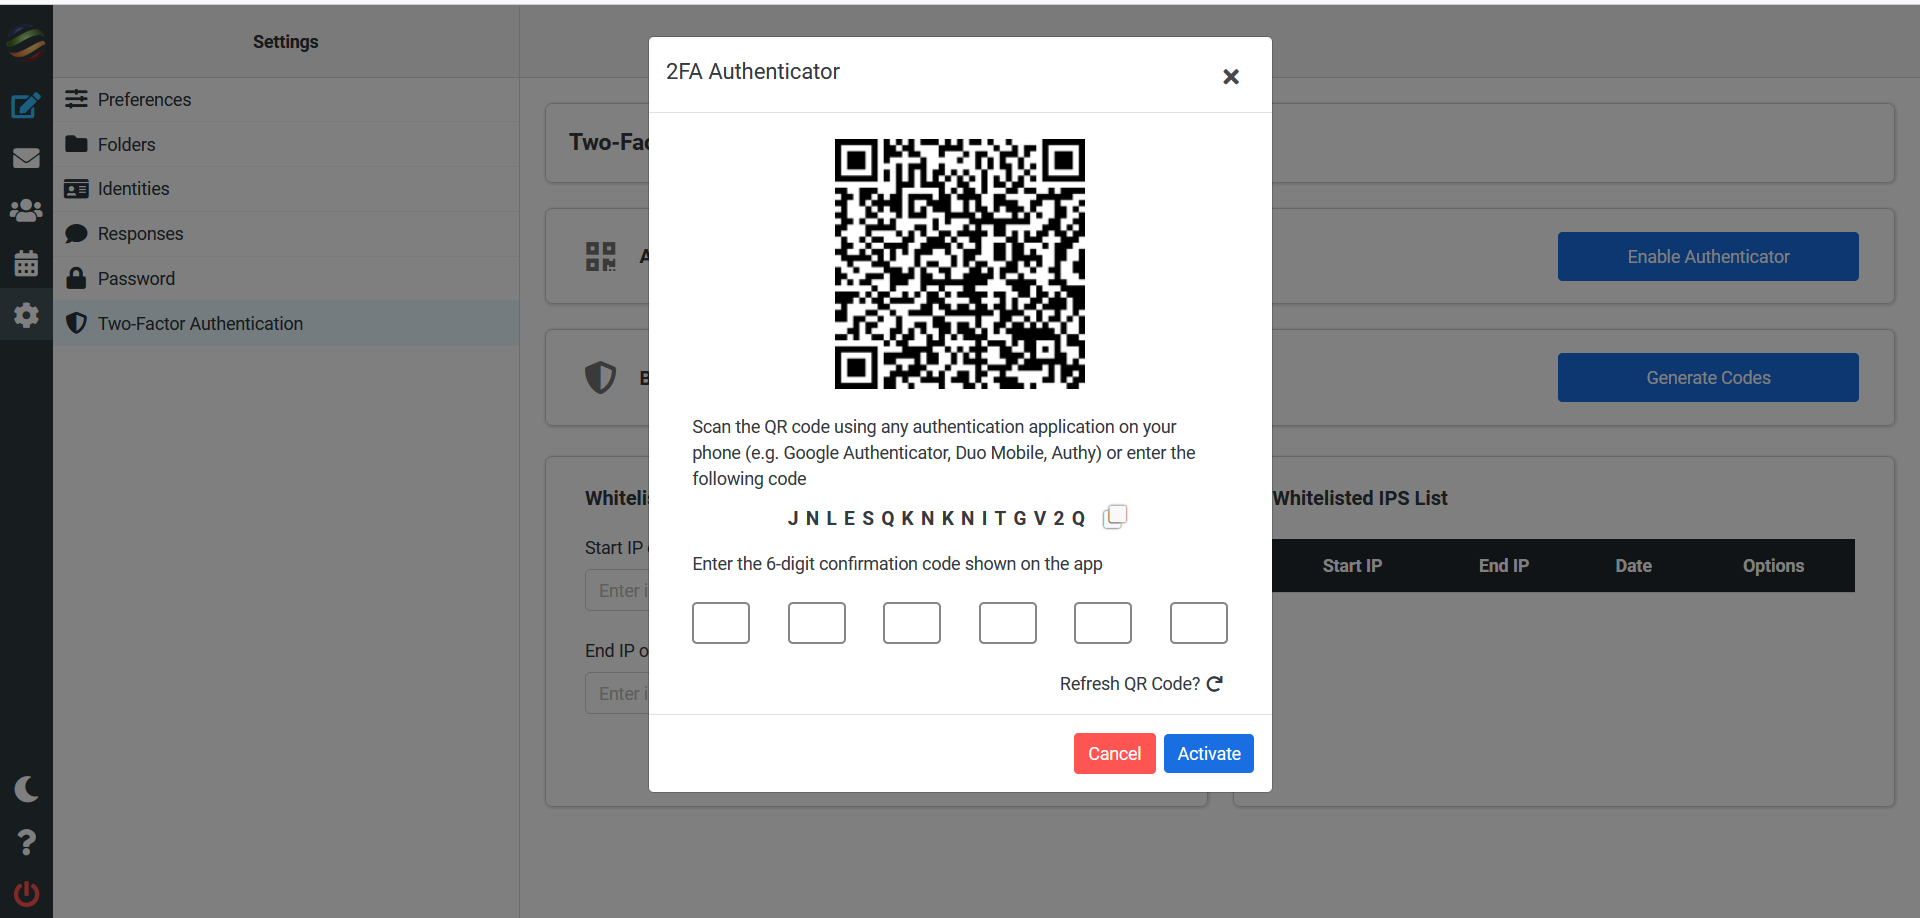Open Preferences in settings menu
The height and width of the screenshot is (918, 1920).
point(144,100)
